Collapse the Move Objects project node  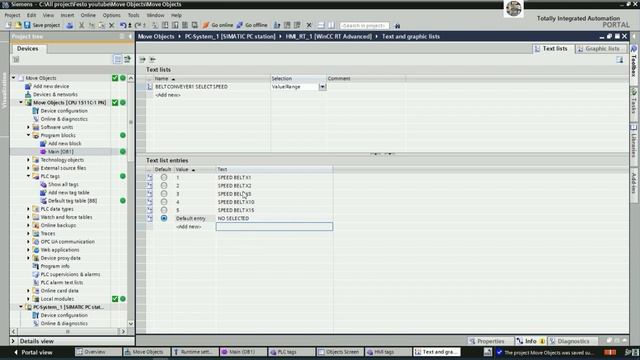[x=13, y=78]
